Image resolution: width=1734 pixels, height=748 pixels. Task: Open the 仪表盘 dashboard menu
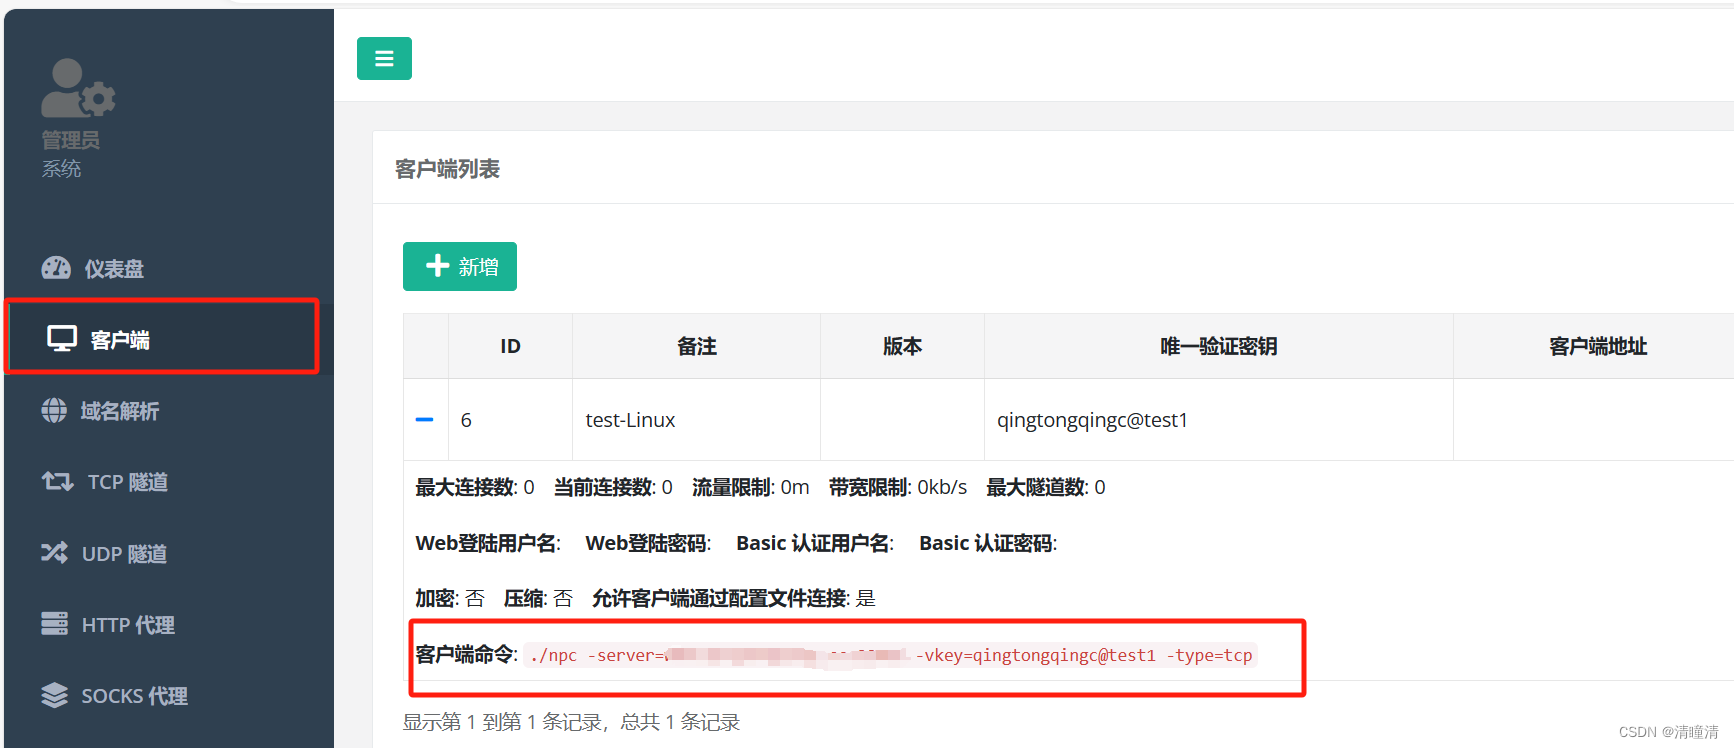pos(169,268)
